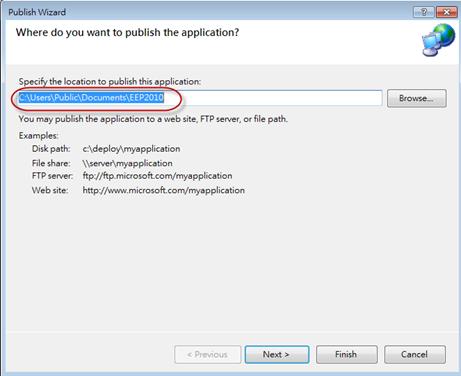Image resolution: width=461 pixels, height=376 pixels.
Task: Click the Finish button
Action: pos(347,354)
